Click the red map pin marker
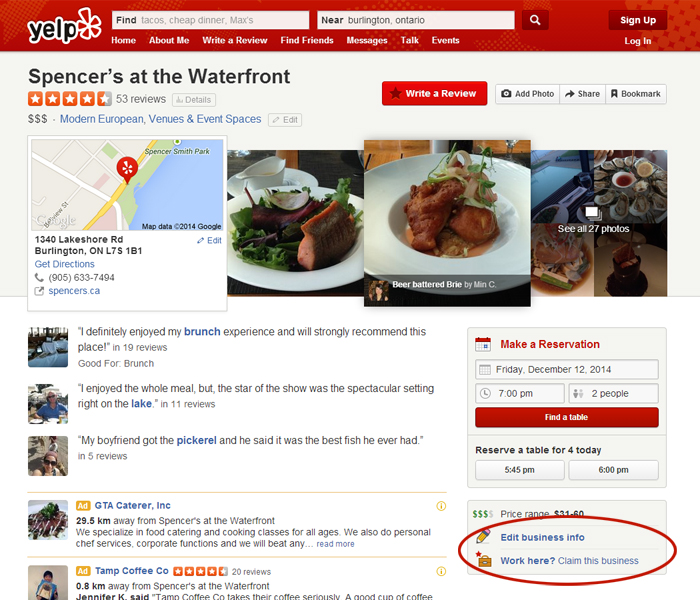The image size is (700, 600). (x=127, y=170)
